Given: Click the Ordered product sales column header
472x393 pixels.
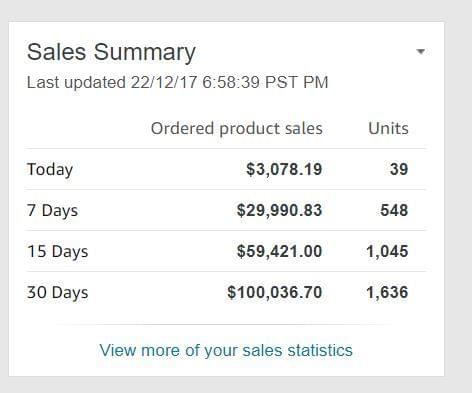Looking at the screenshot, I should click(237, 129).
